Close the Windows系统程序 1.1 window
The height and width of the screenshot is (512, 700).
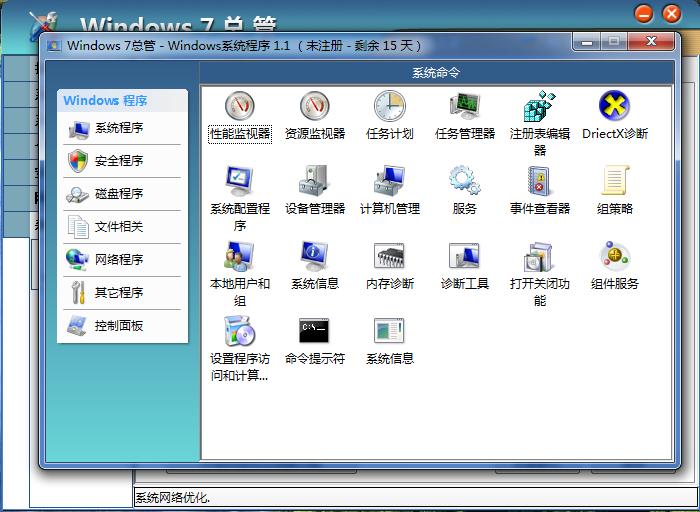point(651,42)
